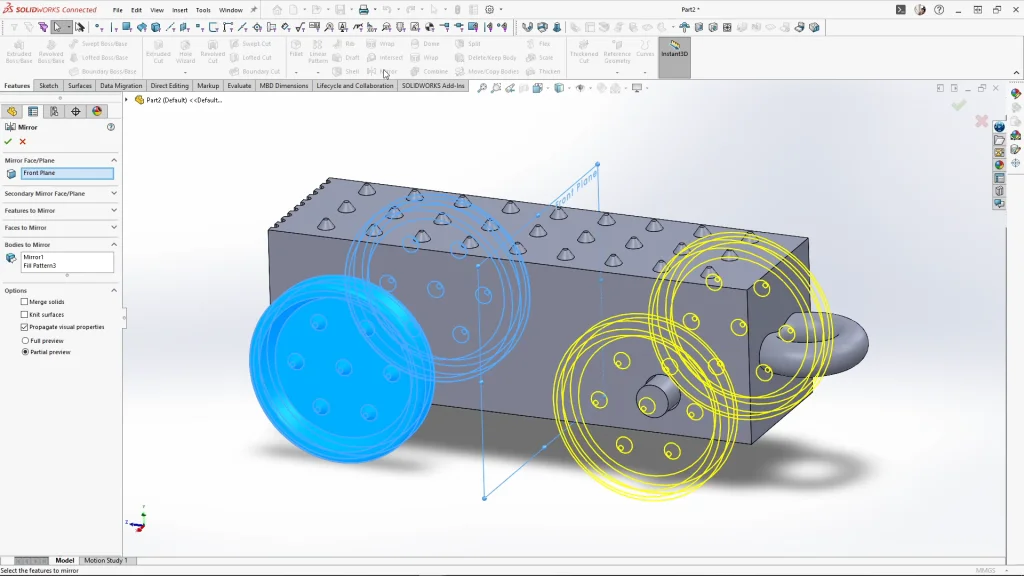1024x576 pixels.
Task: Open the Motion Study 1 tab
Action: [105, 561]
